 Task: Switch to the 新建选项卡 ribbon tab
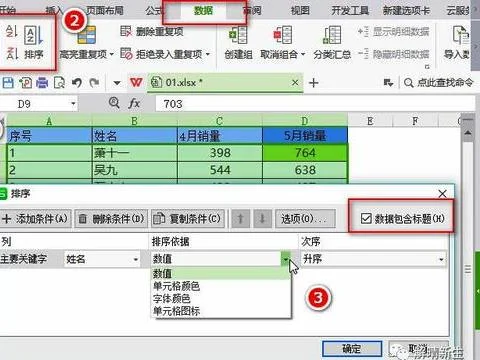pos(406,11)
